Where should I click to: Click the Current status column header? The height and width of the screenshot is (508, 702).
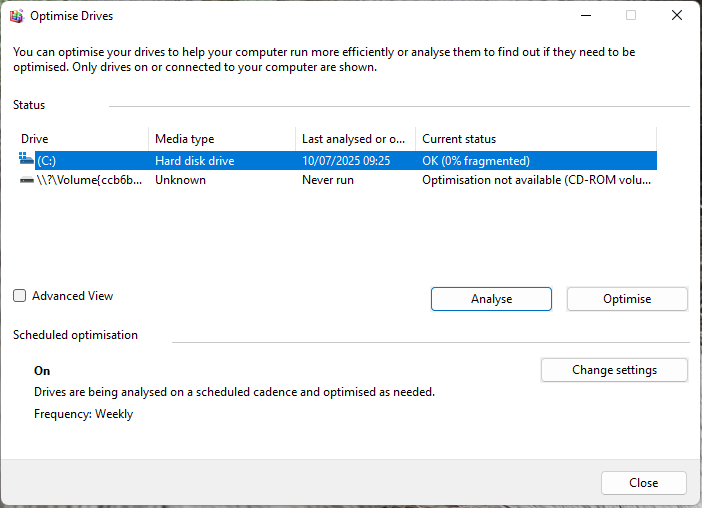459,139
